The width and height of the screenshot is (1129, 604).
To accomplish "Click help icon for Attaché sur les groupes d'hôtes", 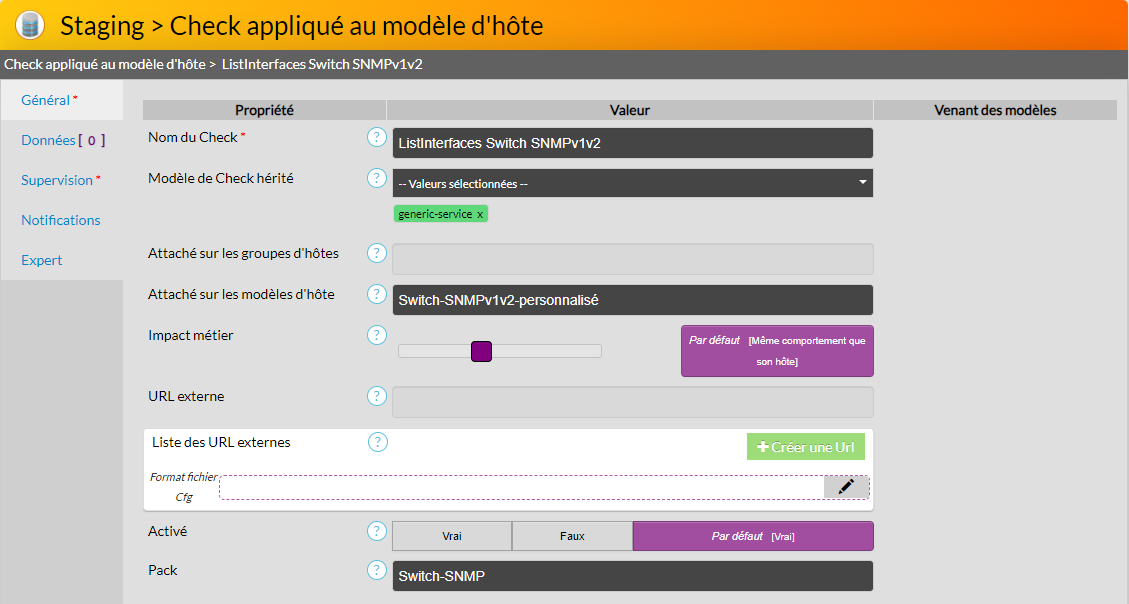I will (377, 253).
